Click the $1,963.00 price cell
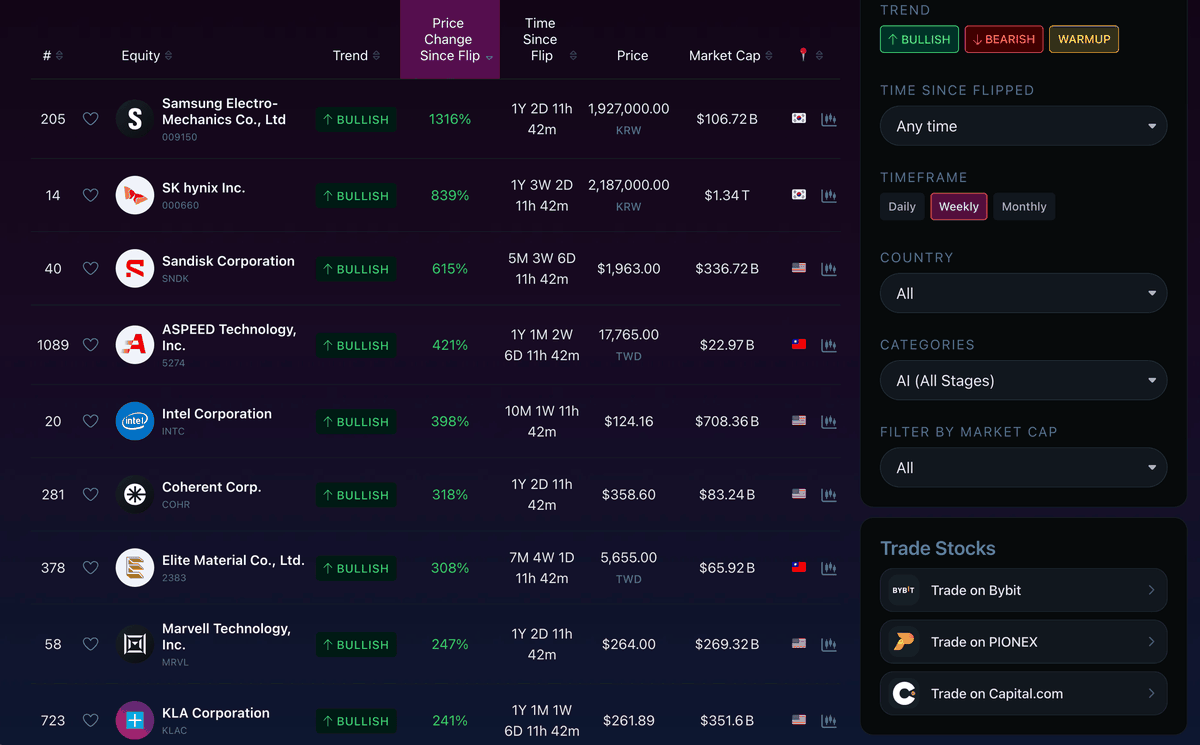 tap(628, 268)
